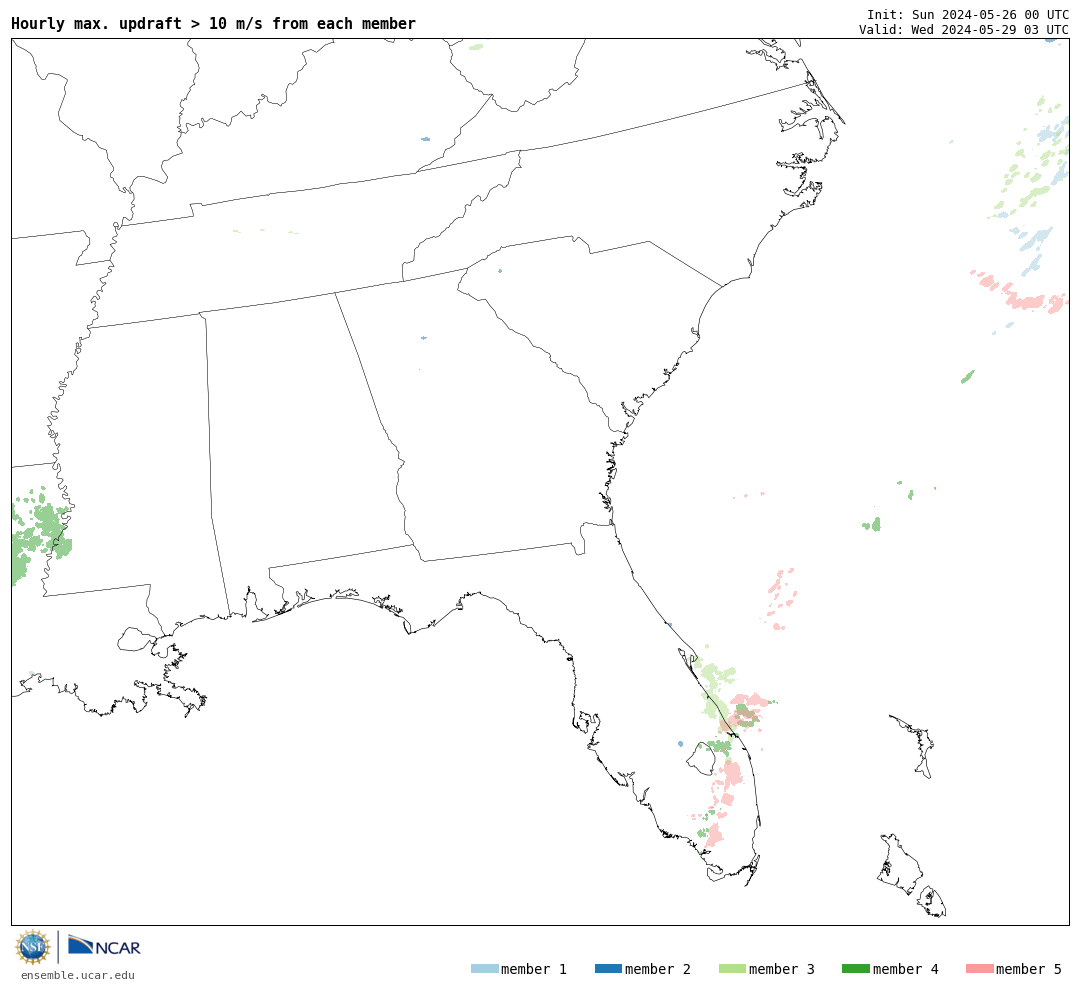Click the 'Hourly max. updraft > 10 m/s' title
1080x988 pixels.
214,23
